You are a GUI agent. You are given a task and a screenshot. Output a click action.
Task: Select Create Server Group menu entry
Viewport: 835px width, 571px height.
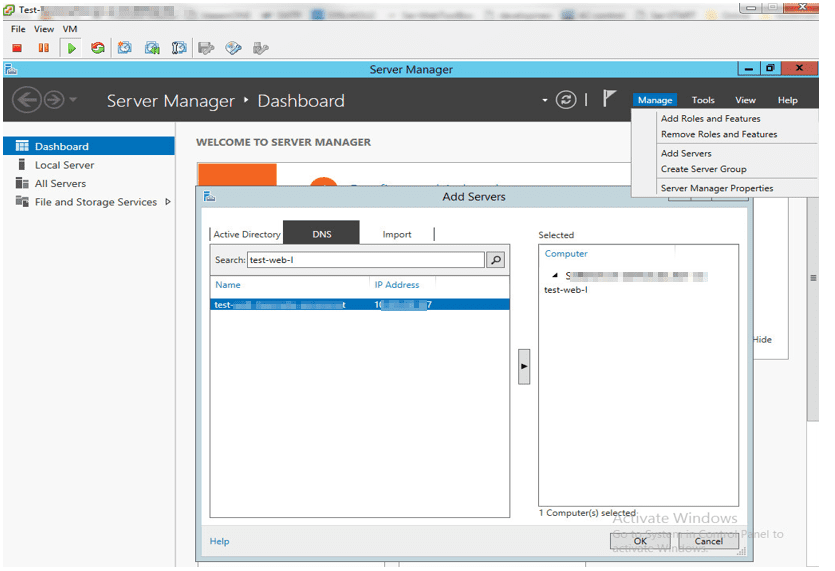pos(703,169)
